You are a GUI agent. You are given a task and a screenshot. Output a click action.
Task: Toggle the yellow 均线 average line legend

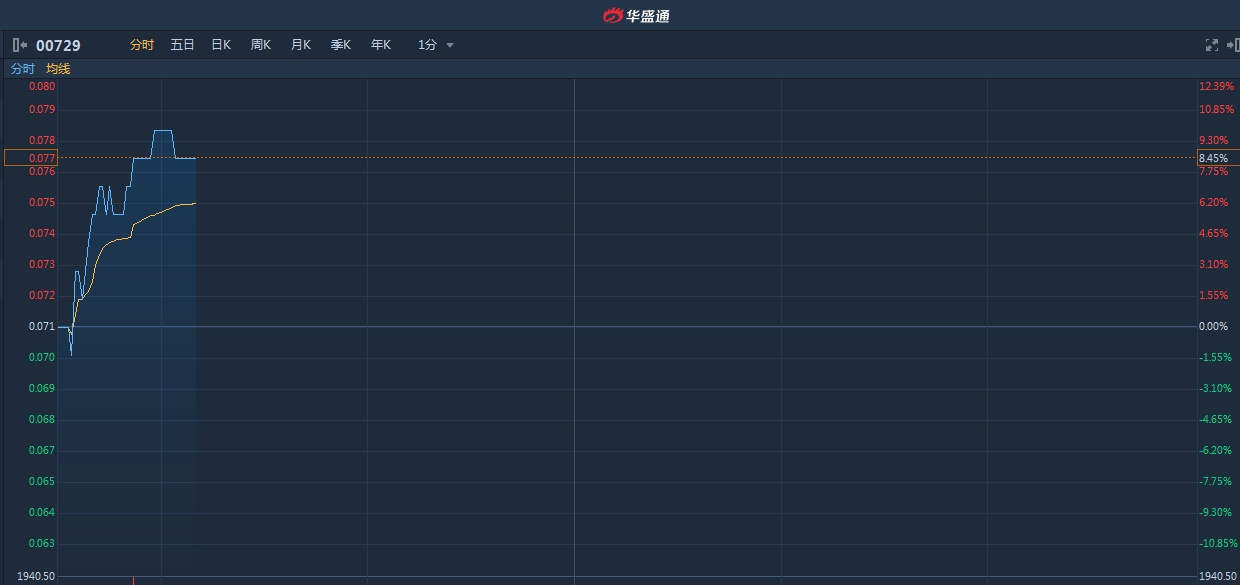point(58,69)
